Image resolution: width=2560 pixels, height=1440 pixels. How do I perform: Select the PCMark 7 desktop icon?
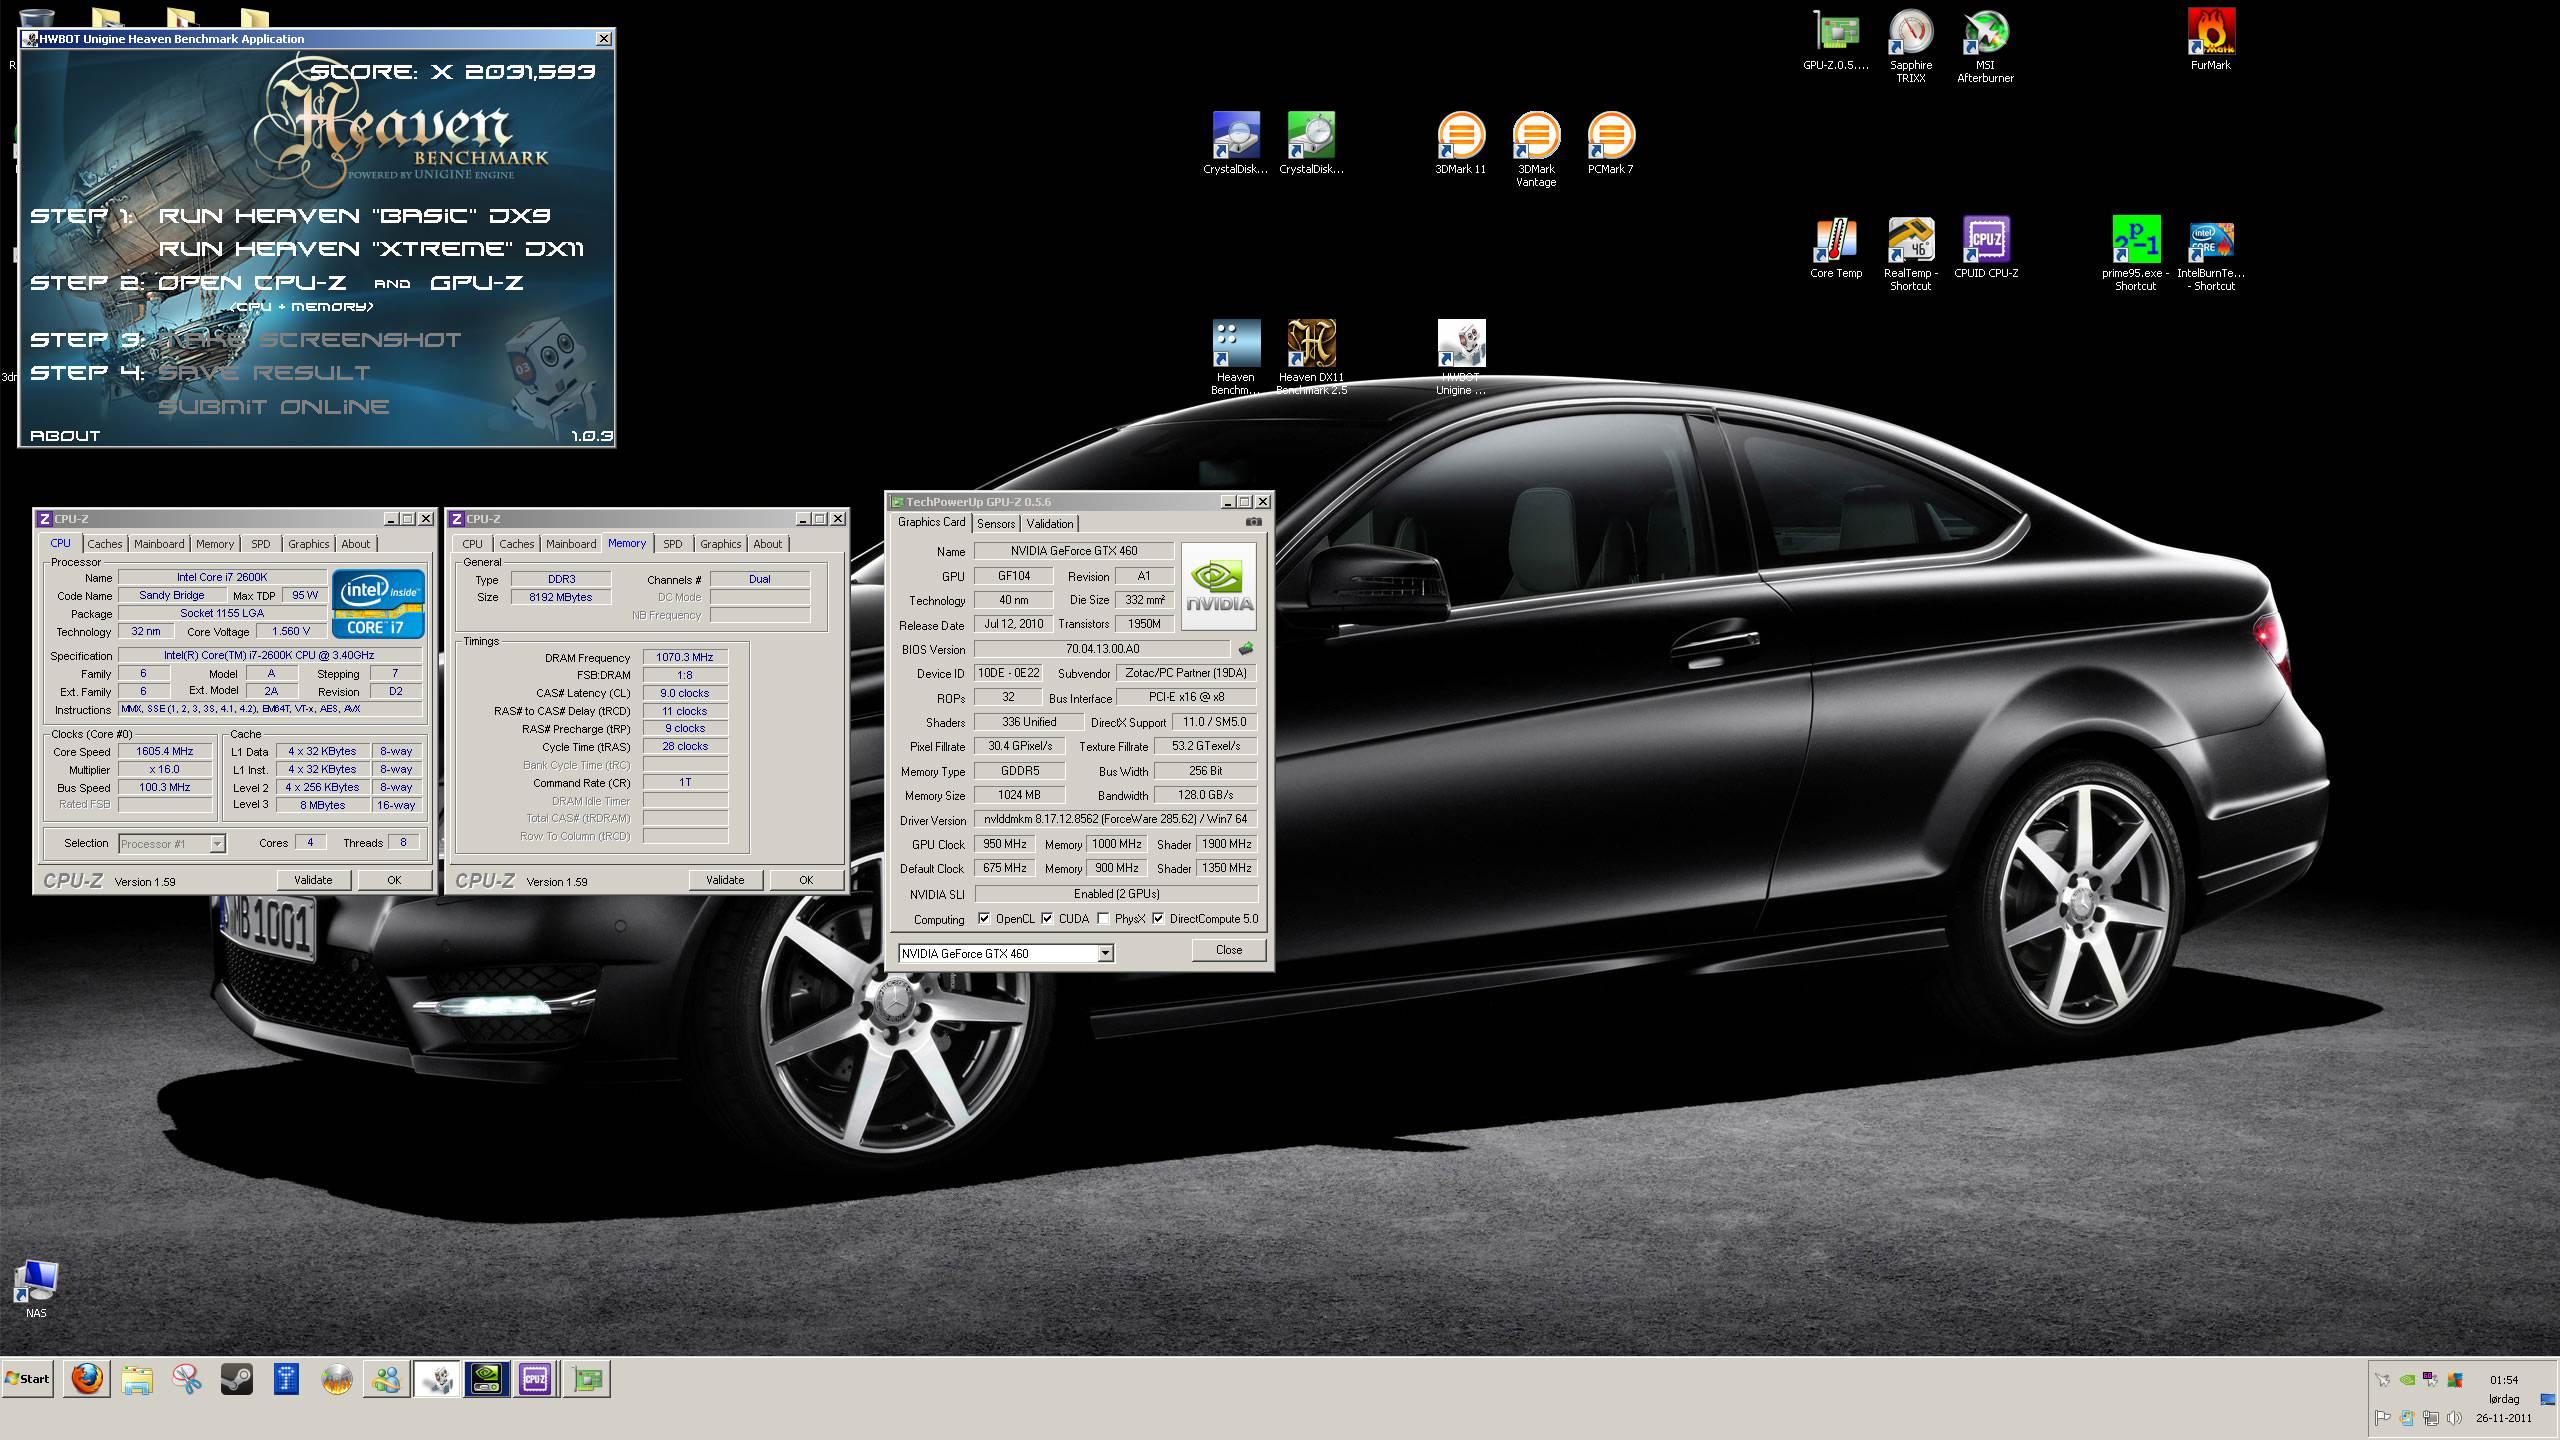(1610, 144)
